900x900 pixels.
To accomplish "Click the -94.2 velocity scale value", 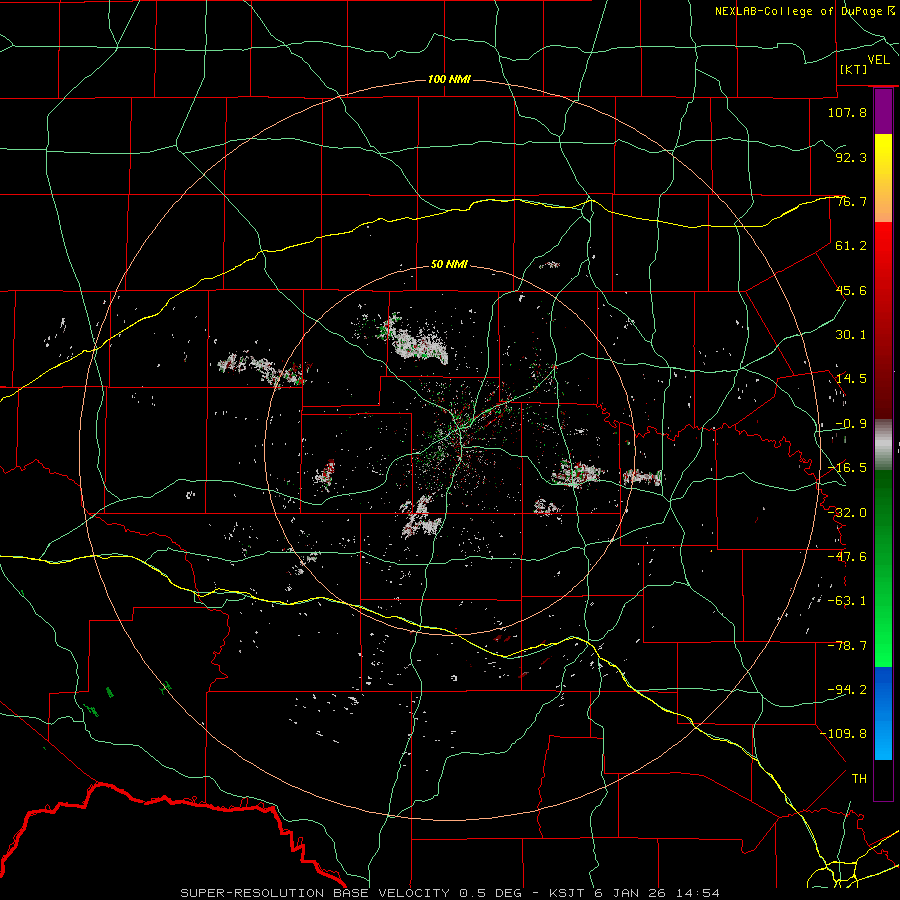I will click(847, 690).
